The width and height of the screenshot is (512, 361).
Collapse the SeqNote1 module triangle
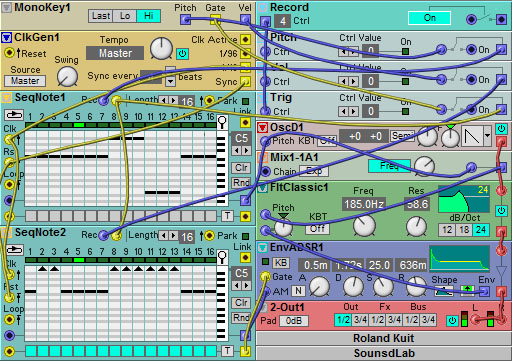(x=6, y=98)
